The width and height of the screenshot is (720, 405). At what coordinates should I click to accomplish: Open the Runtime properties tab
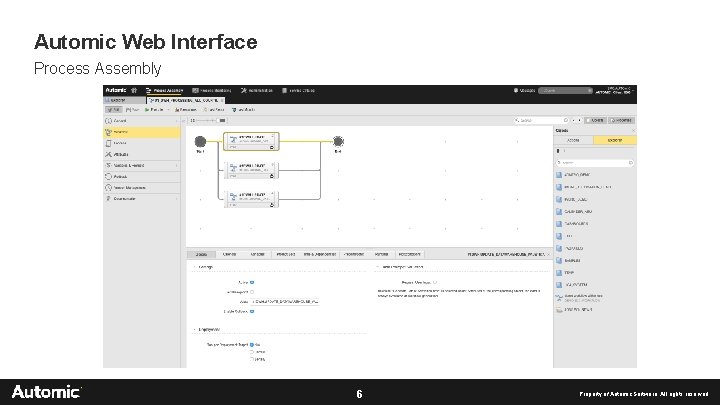(381, 254)
